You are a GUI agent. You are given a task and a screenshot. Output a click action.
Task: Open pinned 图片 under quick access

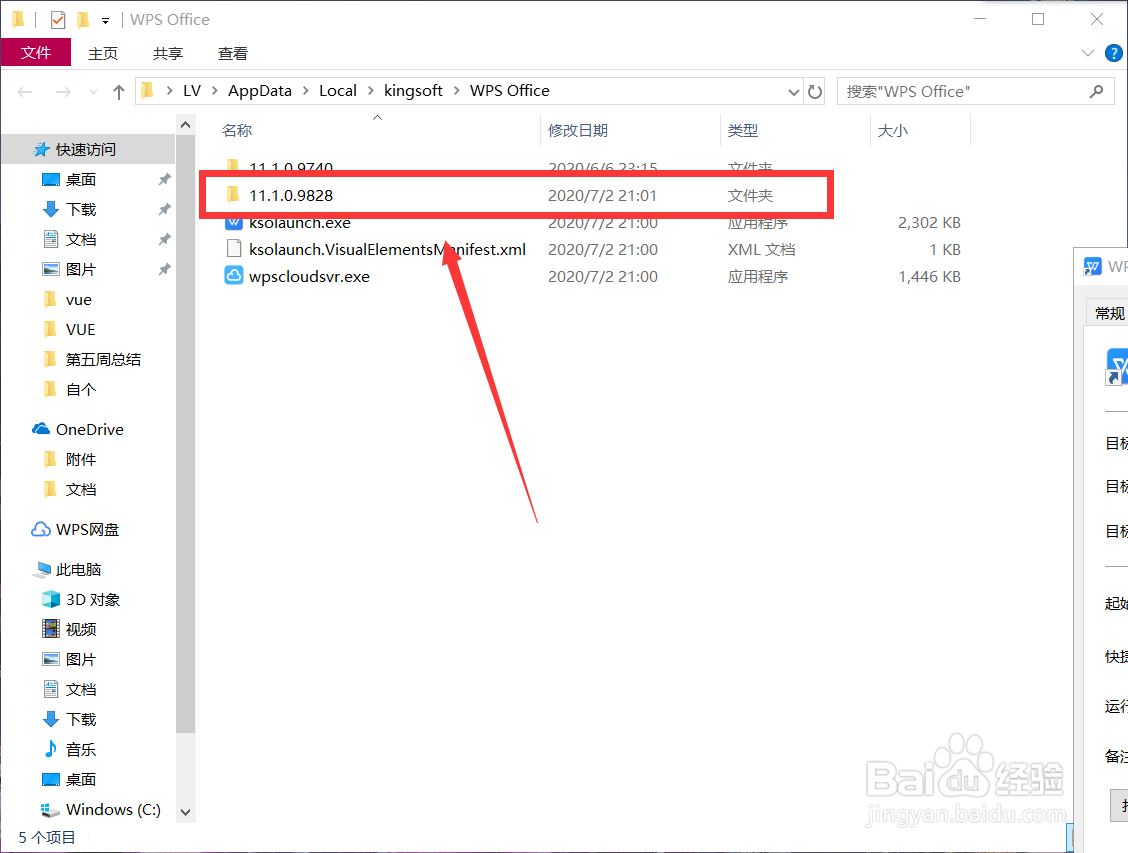[81, 270]
